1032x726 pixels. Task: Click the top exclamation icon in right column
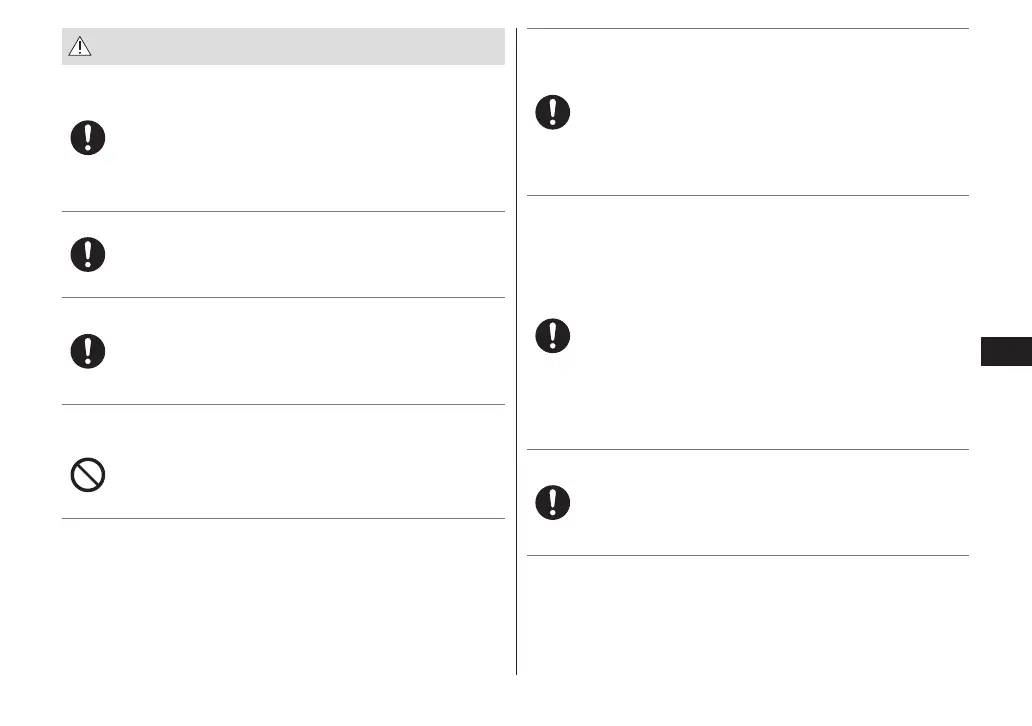pos(552,111)
